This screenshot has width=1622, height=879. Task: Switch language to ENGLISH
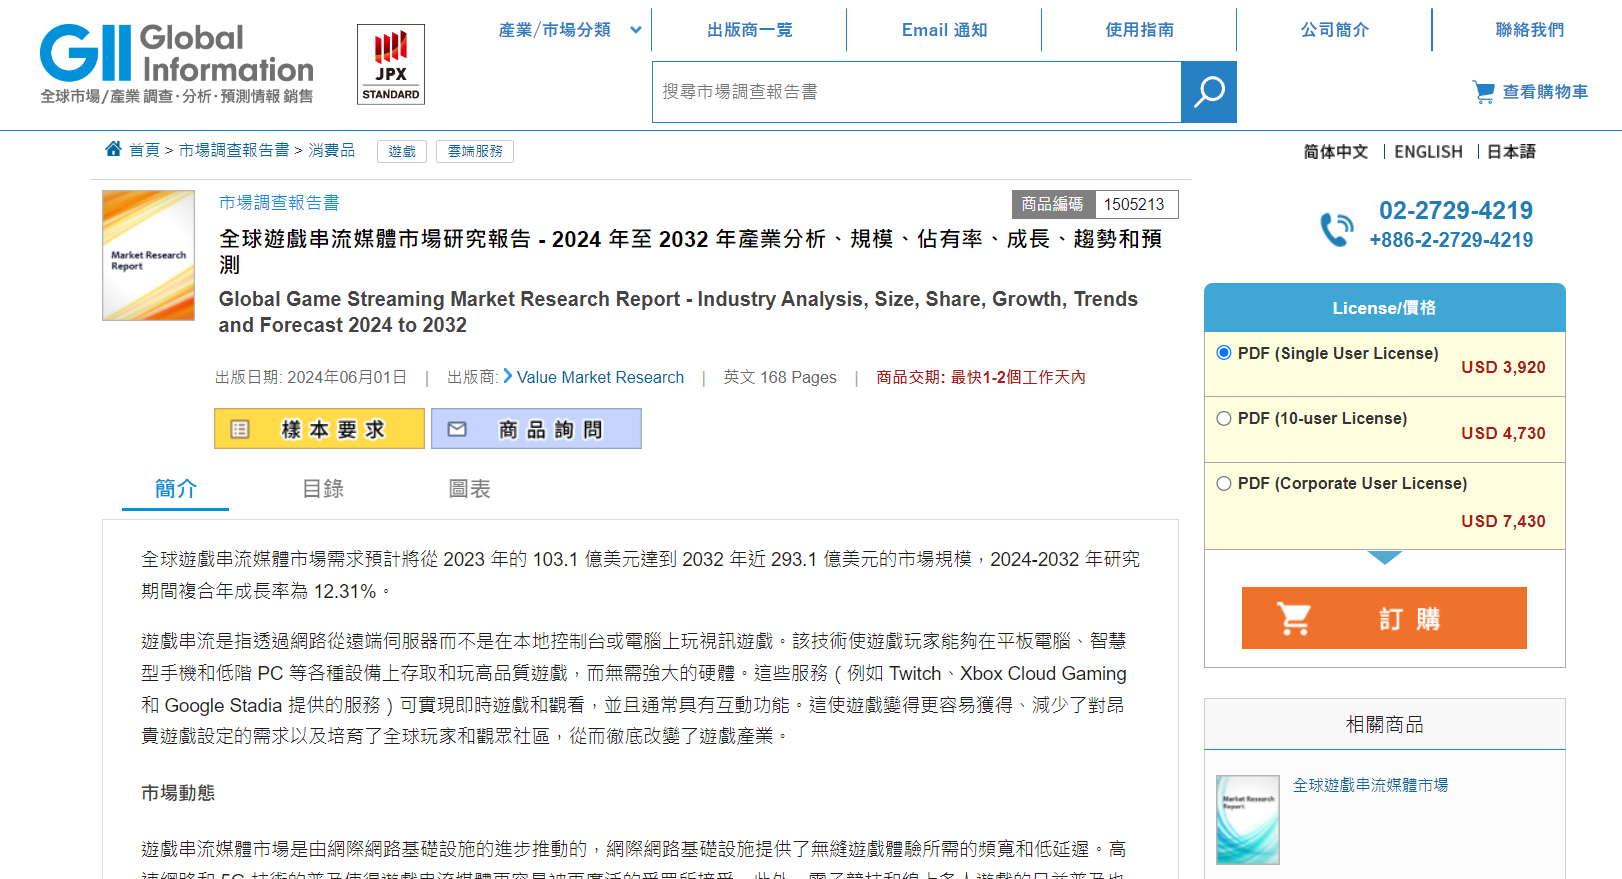1427,152
